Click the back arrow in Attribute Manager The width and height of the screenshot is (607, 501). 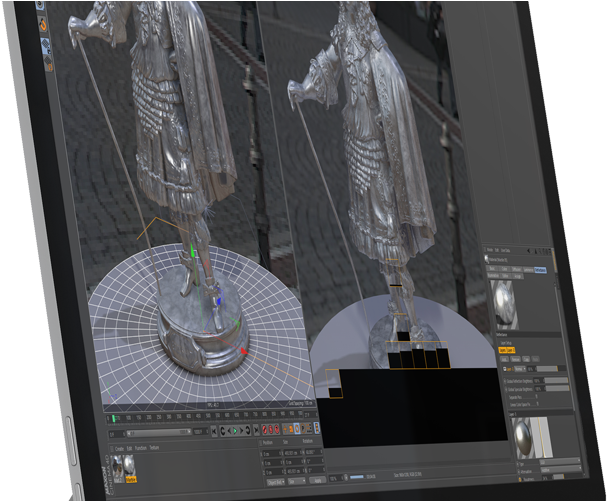point(529,251)
